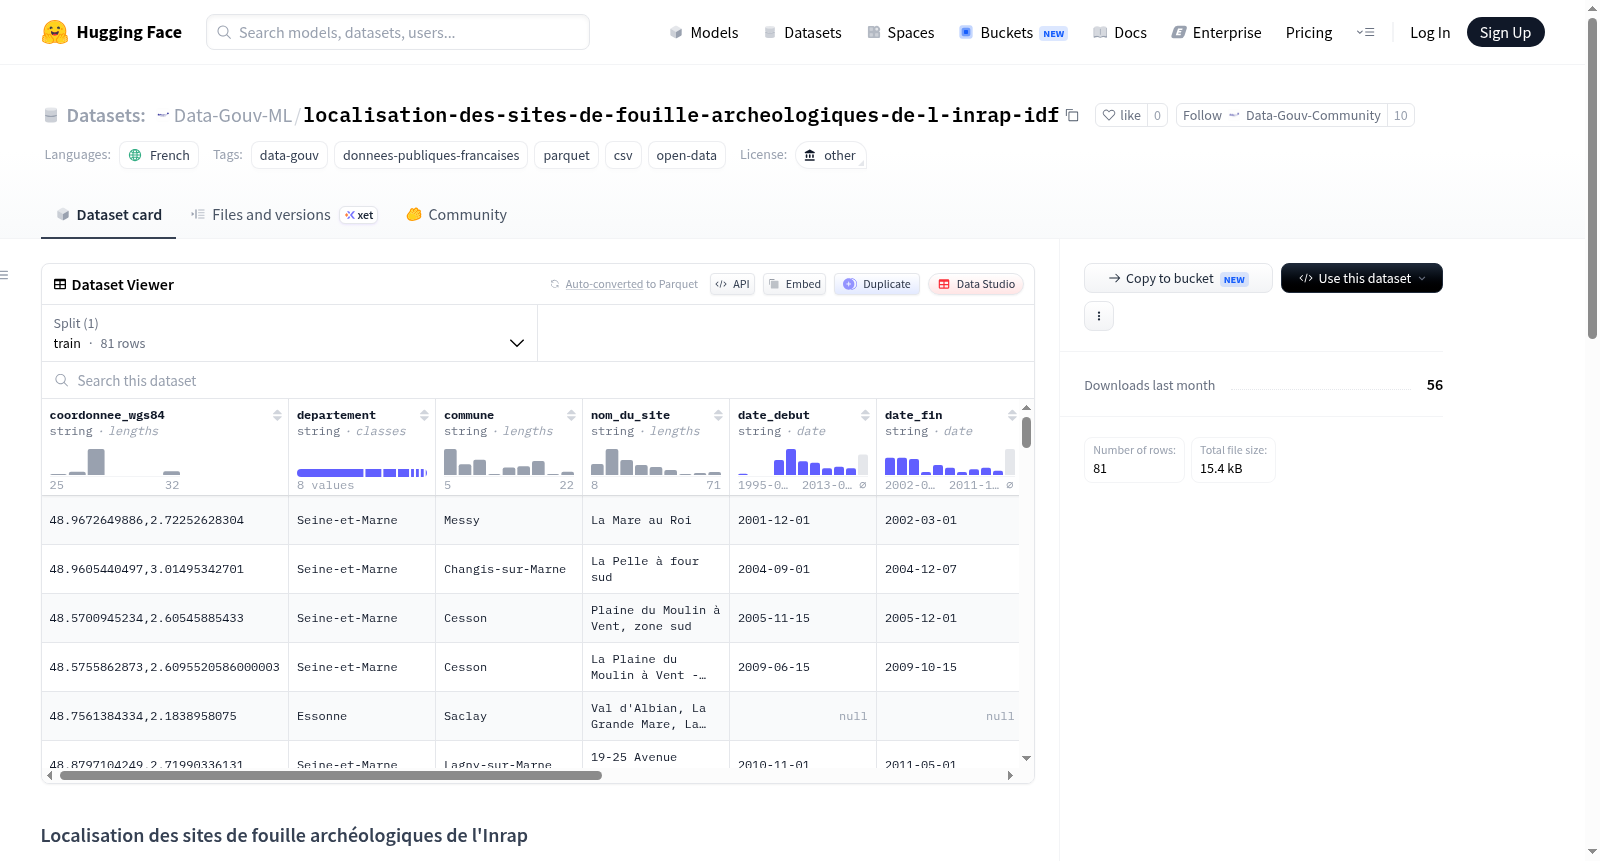Open Spaces in the top navigation
1600x861 pixels.
point(901,32)
